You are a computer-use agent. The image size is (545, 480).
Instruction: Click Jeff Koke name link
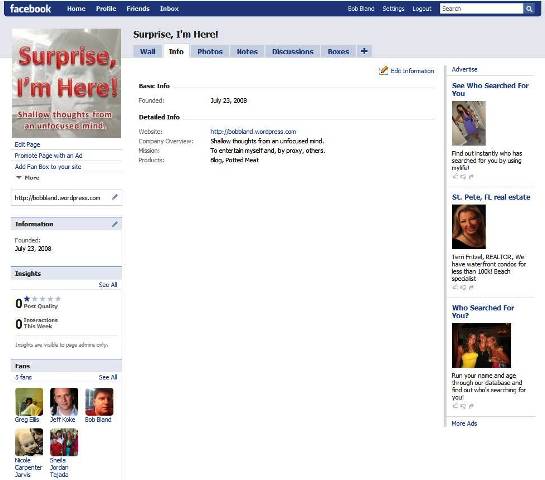(63, 420)
